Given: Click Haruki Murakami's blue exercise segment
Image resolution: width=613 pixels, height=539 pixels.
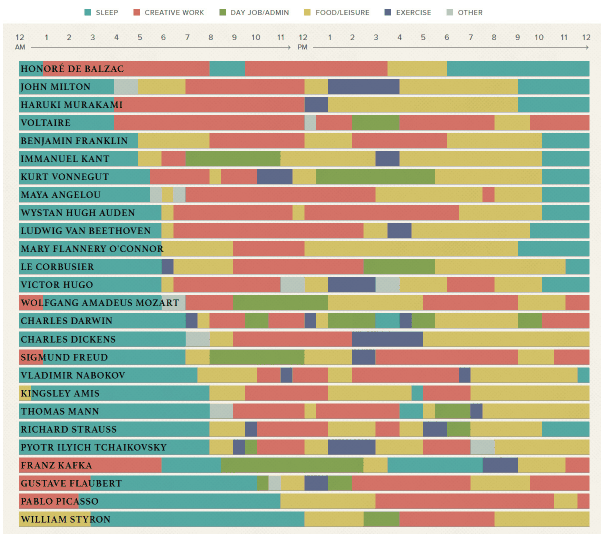Looking at the screenshot, I should click(x=316, y=105).
